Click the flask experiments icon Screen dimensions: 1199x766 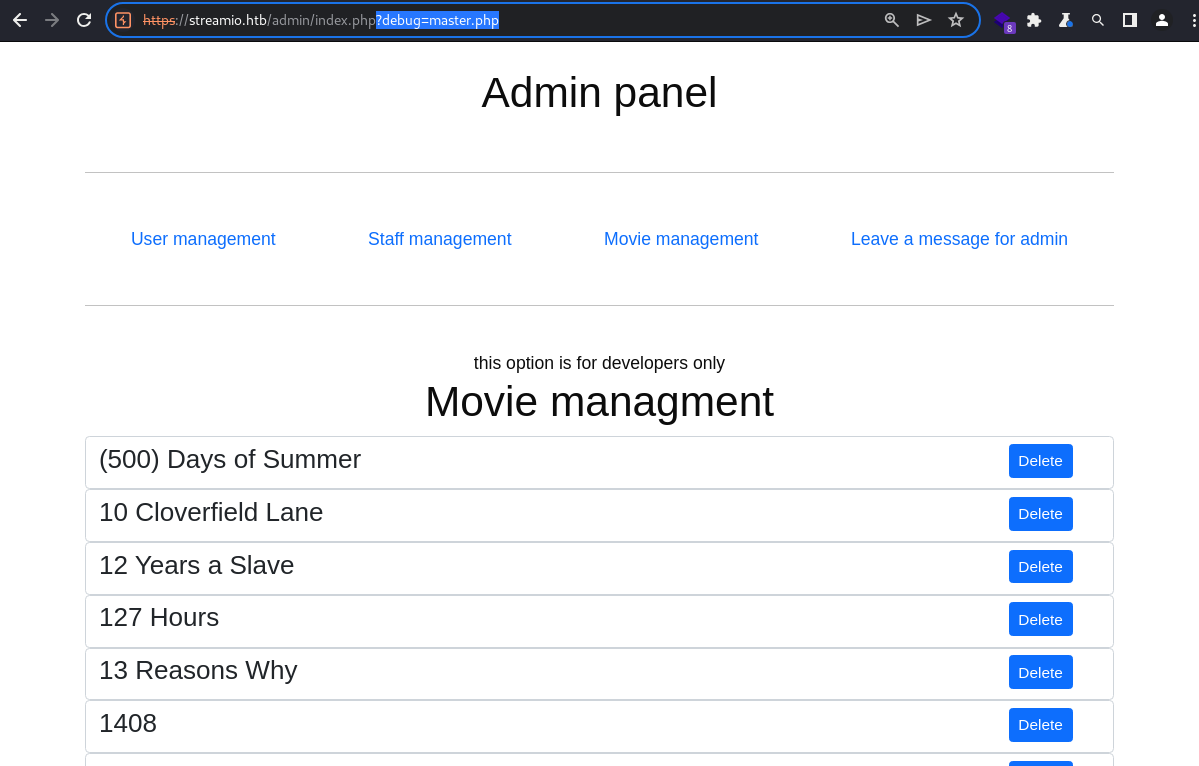[x=1065, y=21]
